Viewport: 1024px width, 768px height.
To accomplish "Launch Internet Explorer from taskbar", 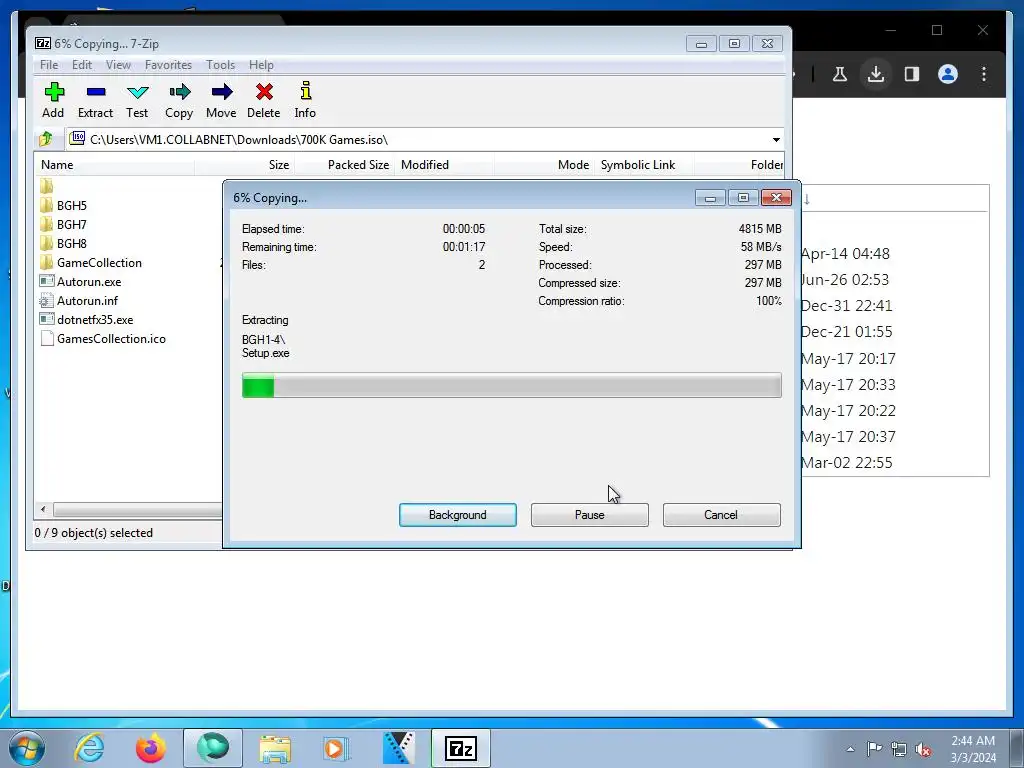I will pos(89,748).
